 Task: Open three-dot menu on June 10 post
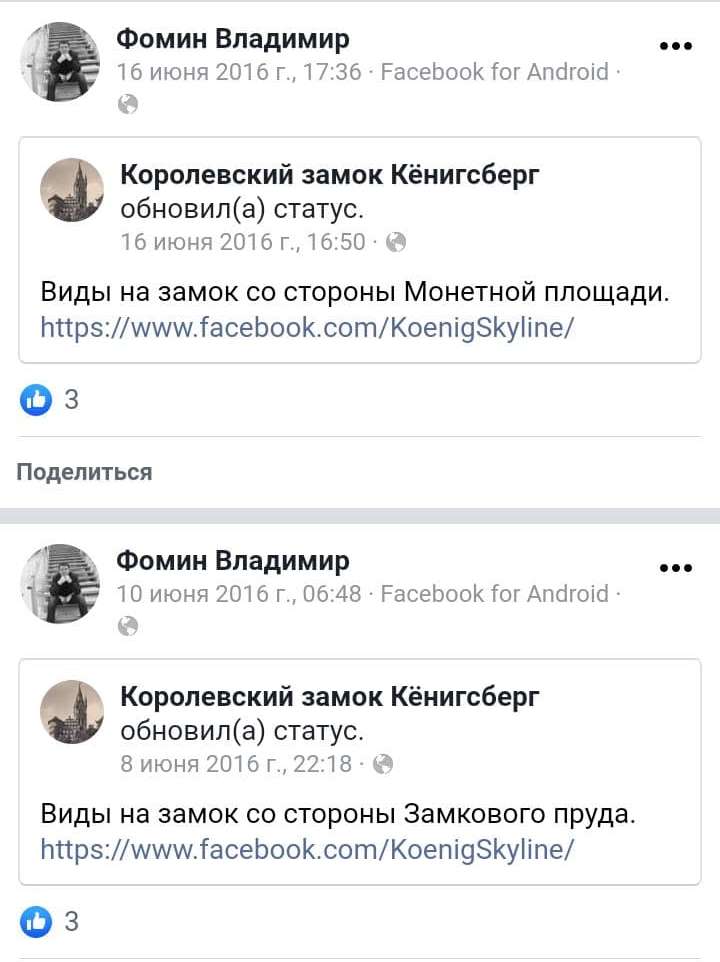tap(676, 568)
